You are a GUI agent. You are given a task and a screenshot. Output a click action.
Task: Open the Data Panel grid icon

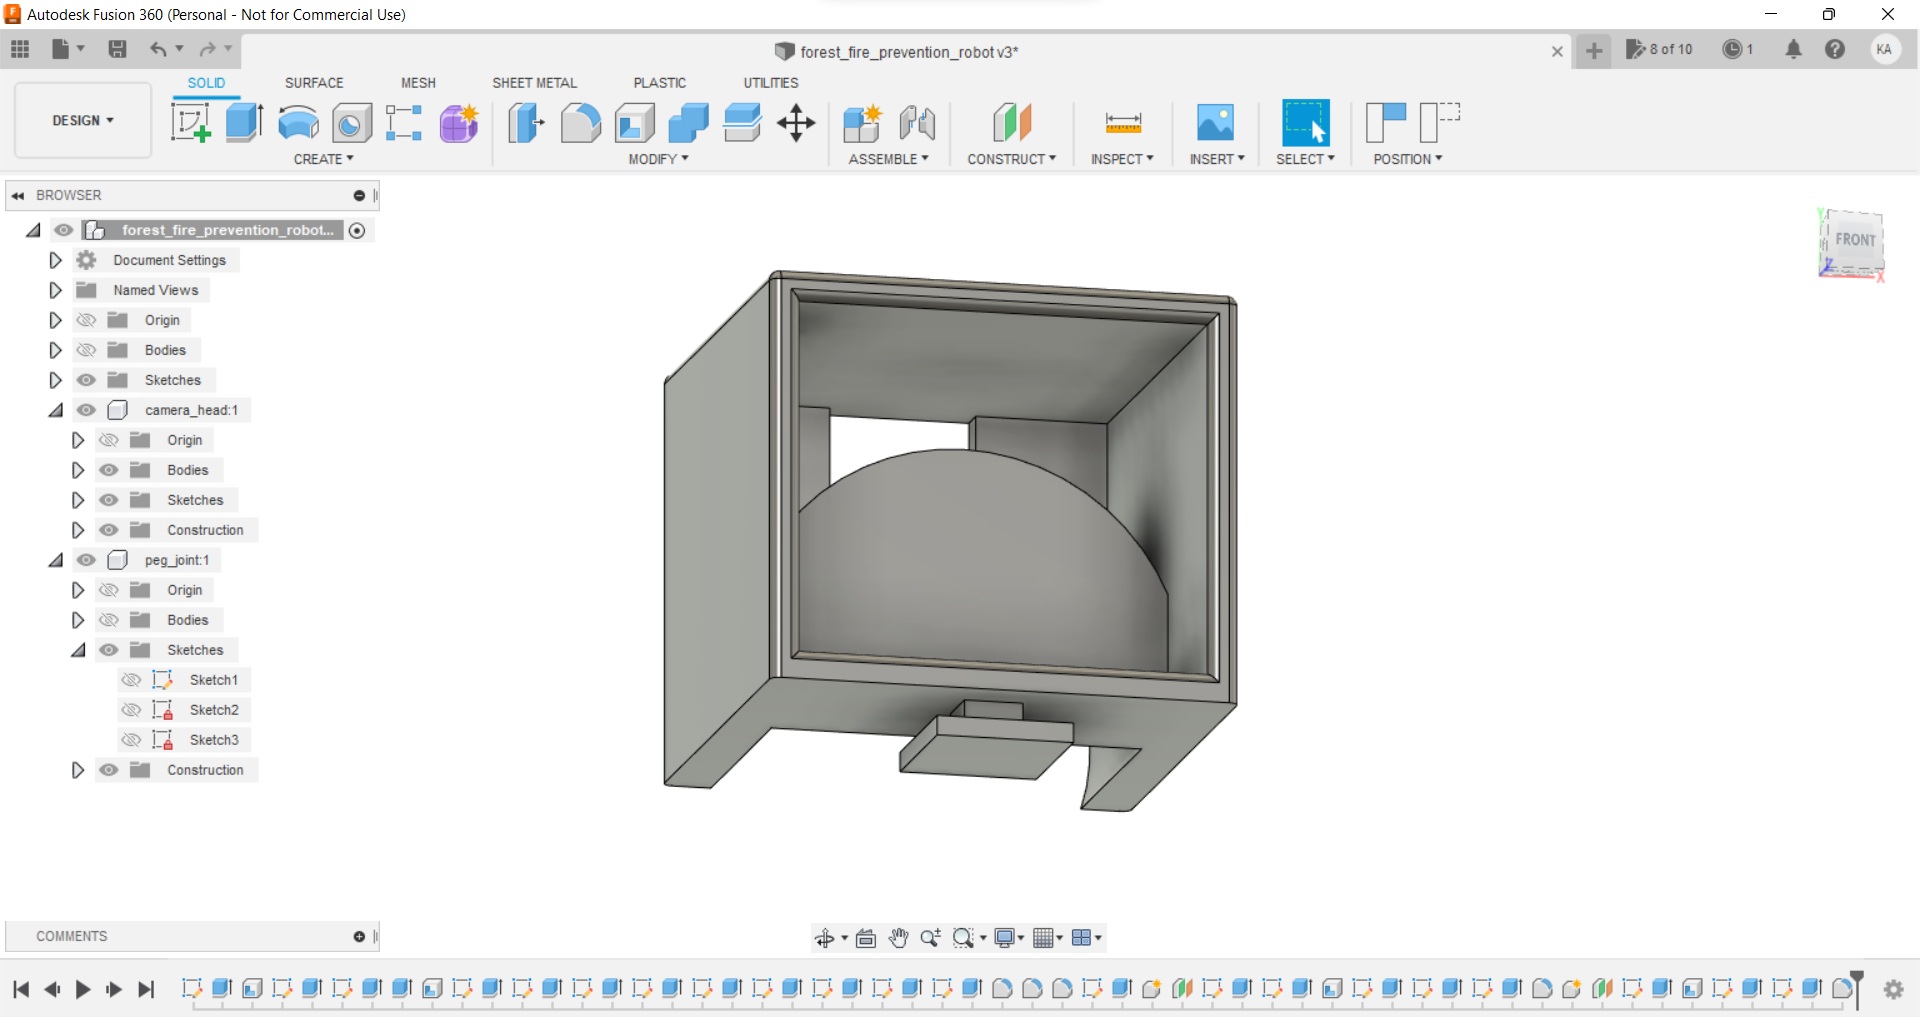point(20,49)
